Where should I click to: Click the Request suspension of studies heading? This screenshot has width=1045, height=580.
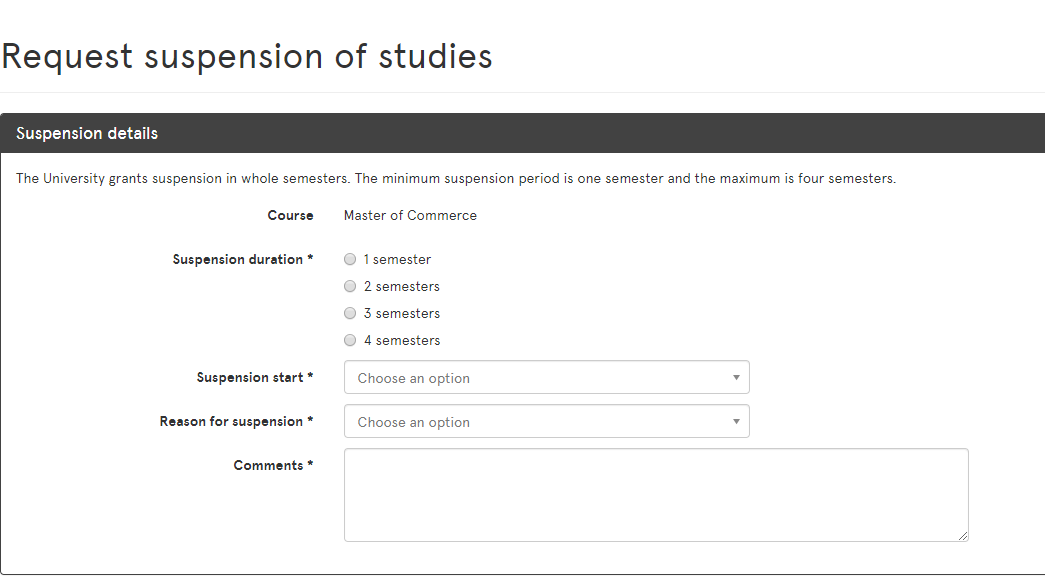point(247,56)
